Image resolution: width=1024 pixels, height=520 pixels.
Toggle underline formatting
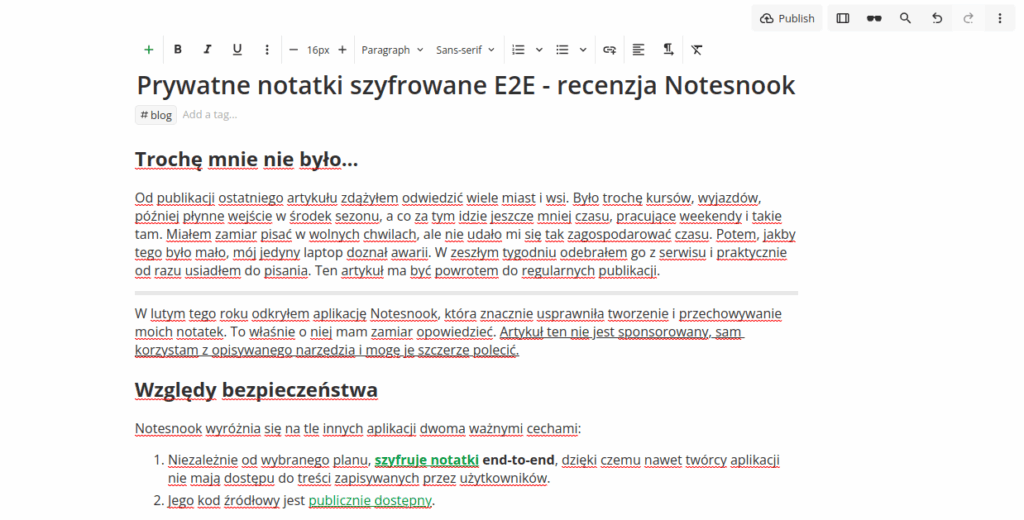pyautogui.click(x=237, y=50)
